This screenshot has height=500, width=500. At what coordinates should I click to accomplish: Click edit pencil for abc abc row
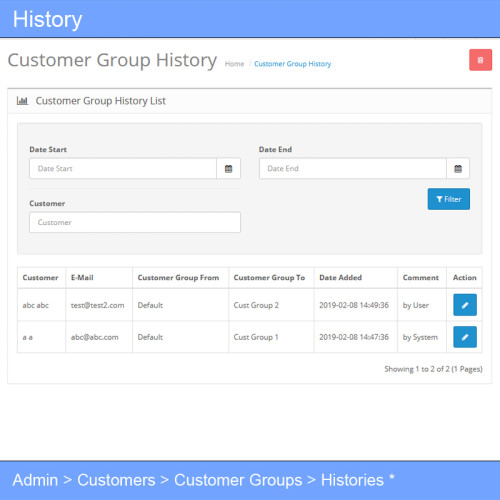point(465,305)
